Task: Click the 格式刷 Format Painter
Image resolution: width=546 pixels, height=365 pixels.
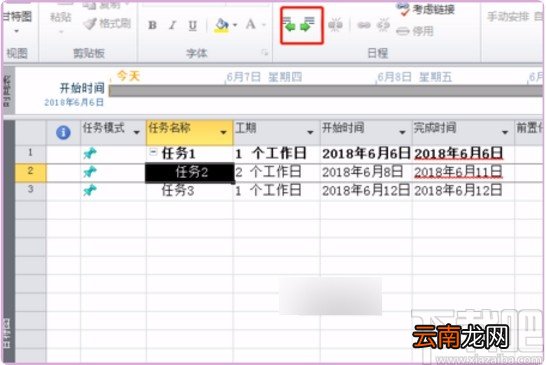Action: coord(107,24)
